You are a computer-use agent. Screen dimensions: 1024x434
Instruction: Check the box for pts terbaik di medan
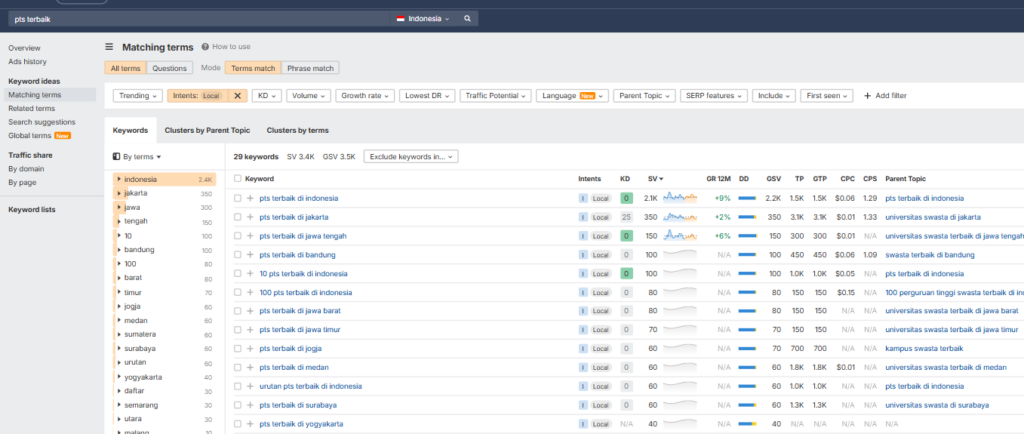(238, 368)
